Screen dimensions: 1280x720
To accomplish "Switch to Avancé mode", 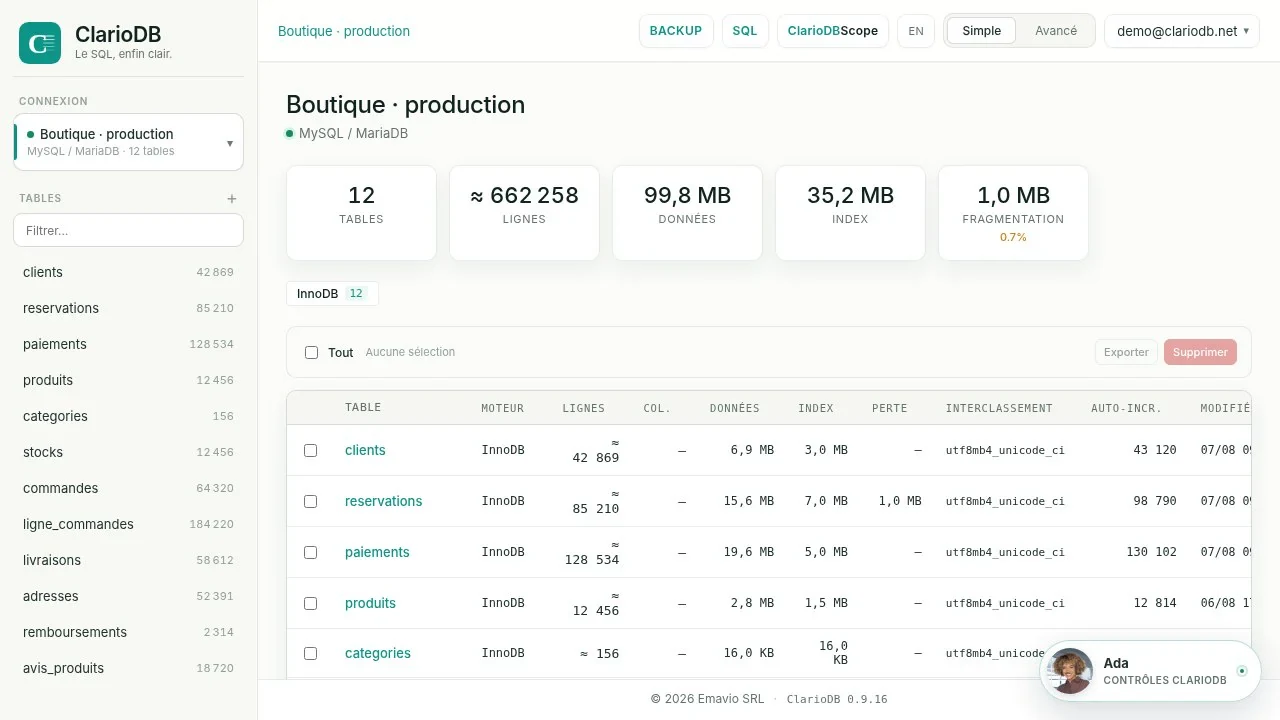I will coord(1056,31).
